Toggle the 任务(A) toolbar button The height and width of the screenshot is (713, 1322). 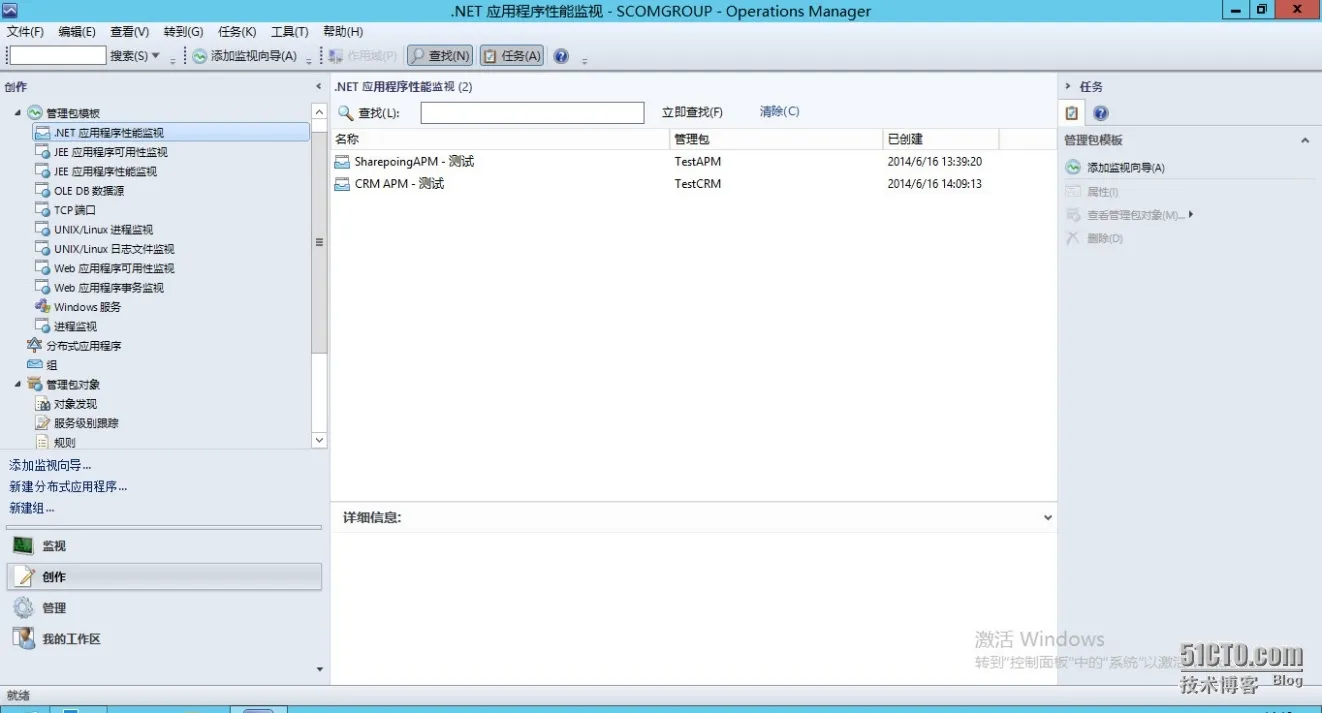[512, 56]
